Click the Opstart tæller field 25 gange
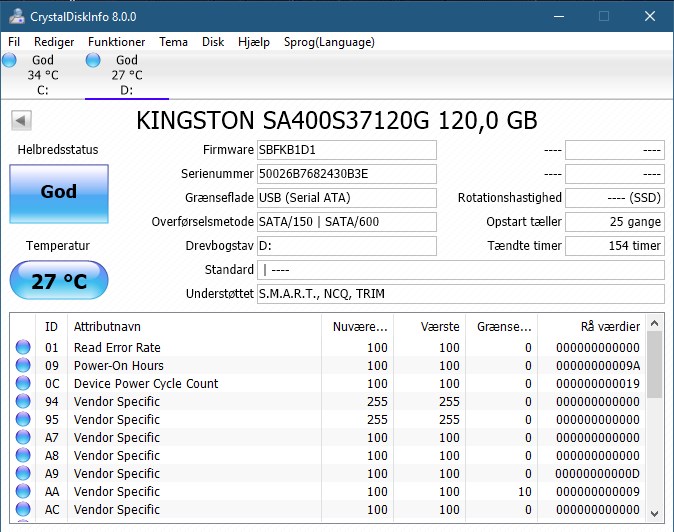 click(x=615, y=222)
